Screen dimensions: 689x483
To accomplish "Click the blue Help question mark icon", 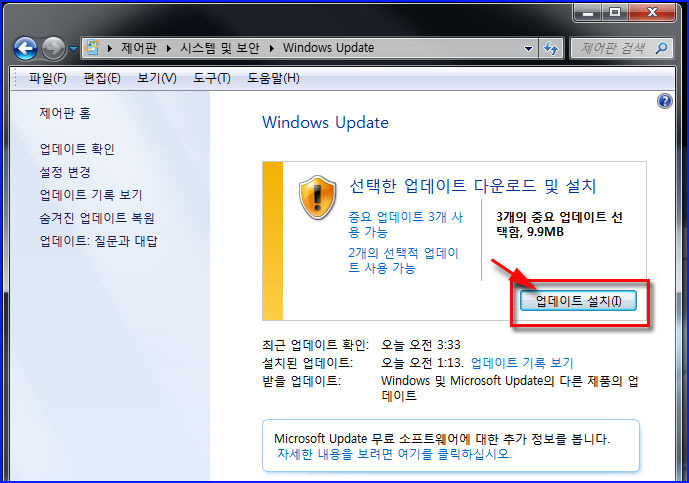I will [664, 102].
